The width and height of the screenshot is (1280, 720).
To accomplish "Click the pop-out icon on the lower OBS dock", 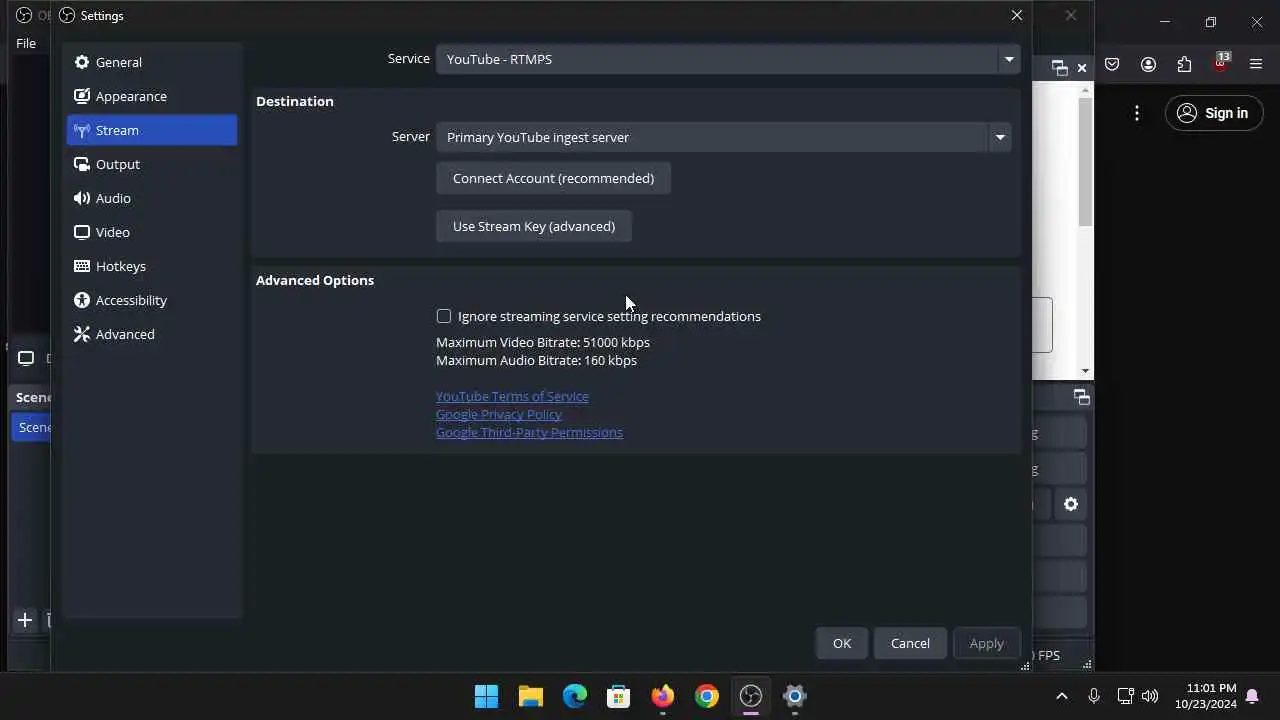I will 1081,397.
